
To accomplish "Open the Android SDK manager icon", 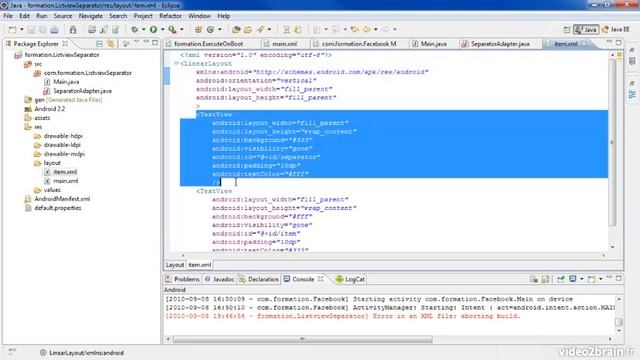I will (x=73, y=29).
